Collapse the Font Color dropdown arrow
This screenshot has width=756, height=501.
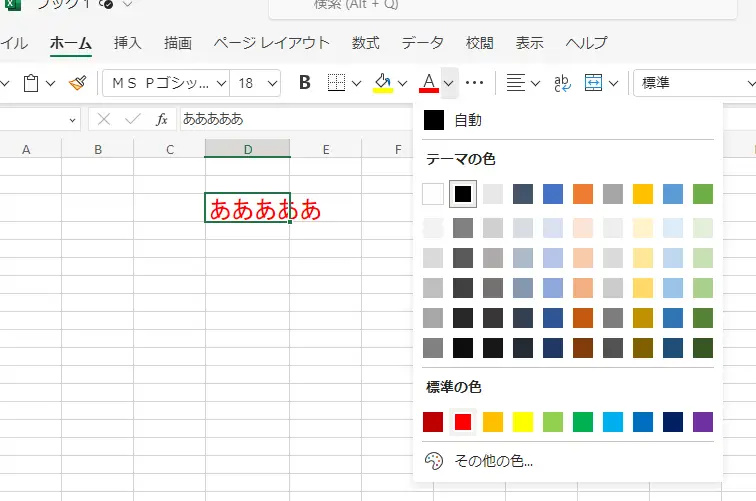(x=449, y=83)
